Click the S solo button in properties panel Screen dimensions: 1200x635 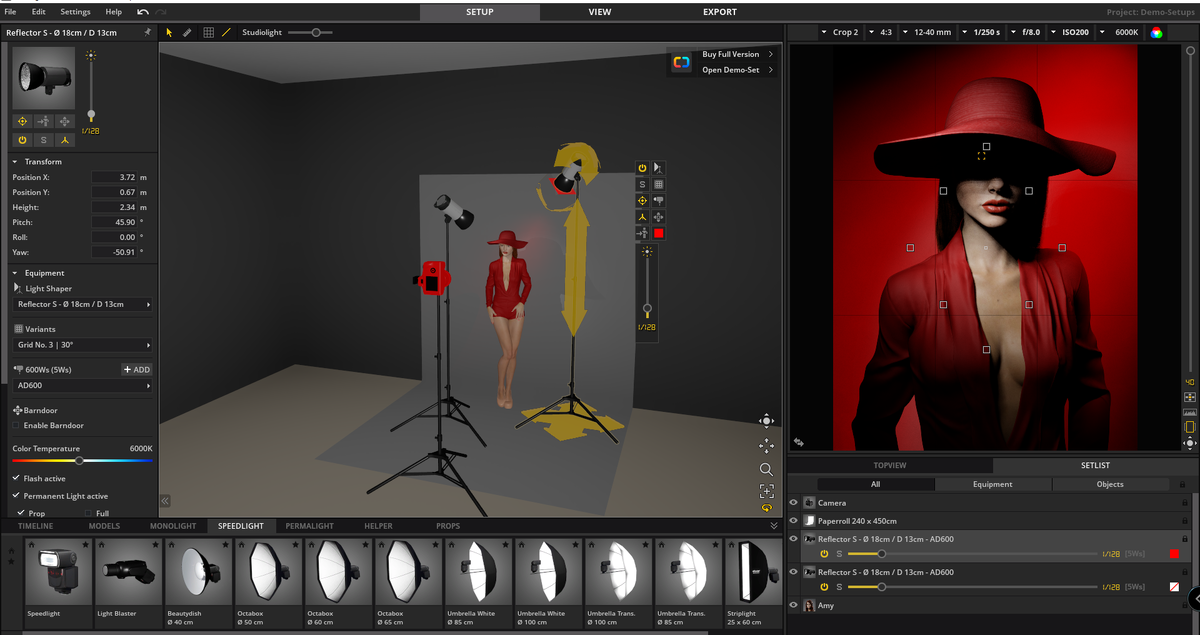point(43,140)
